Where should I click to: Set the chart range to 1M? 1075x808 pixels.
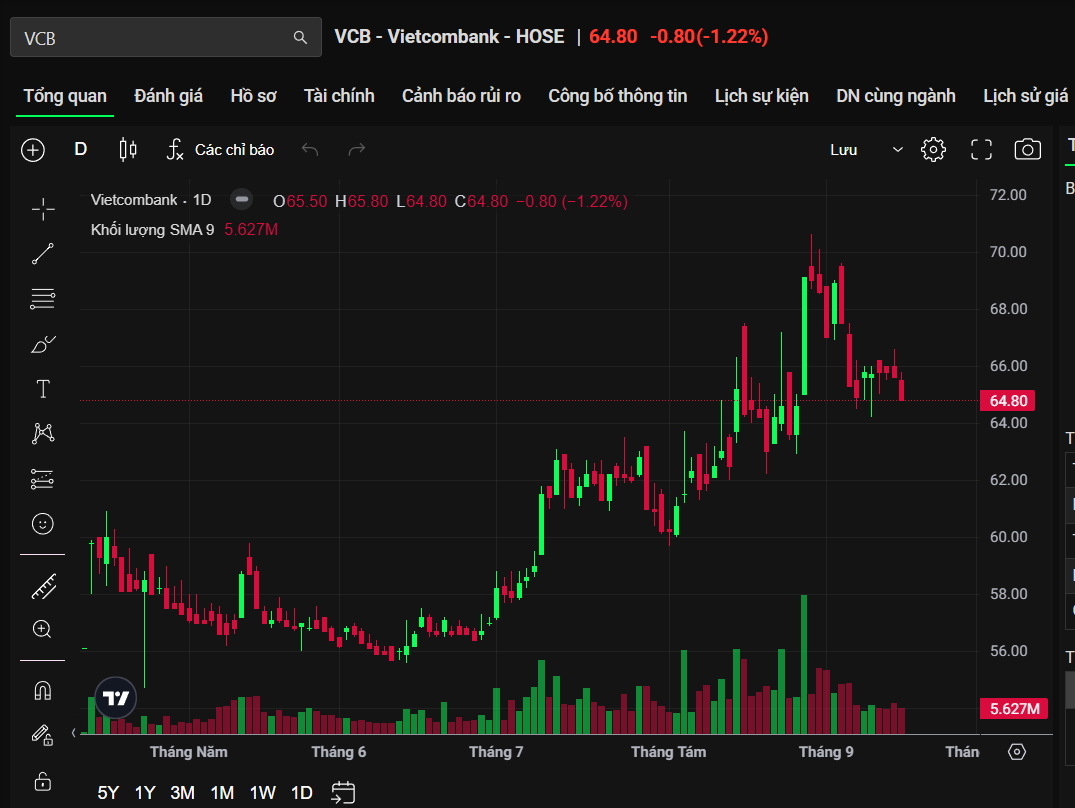pyautogui.click(x=222, y=793)
